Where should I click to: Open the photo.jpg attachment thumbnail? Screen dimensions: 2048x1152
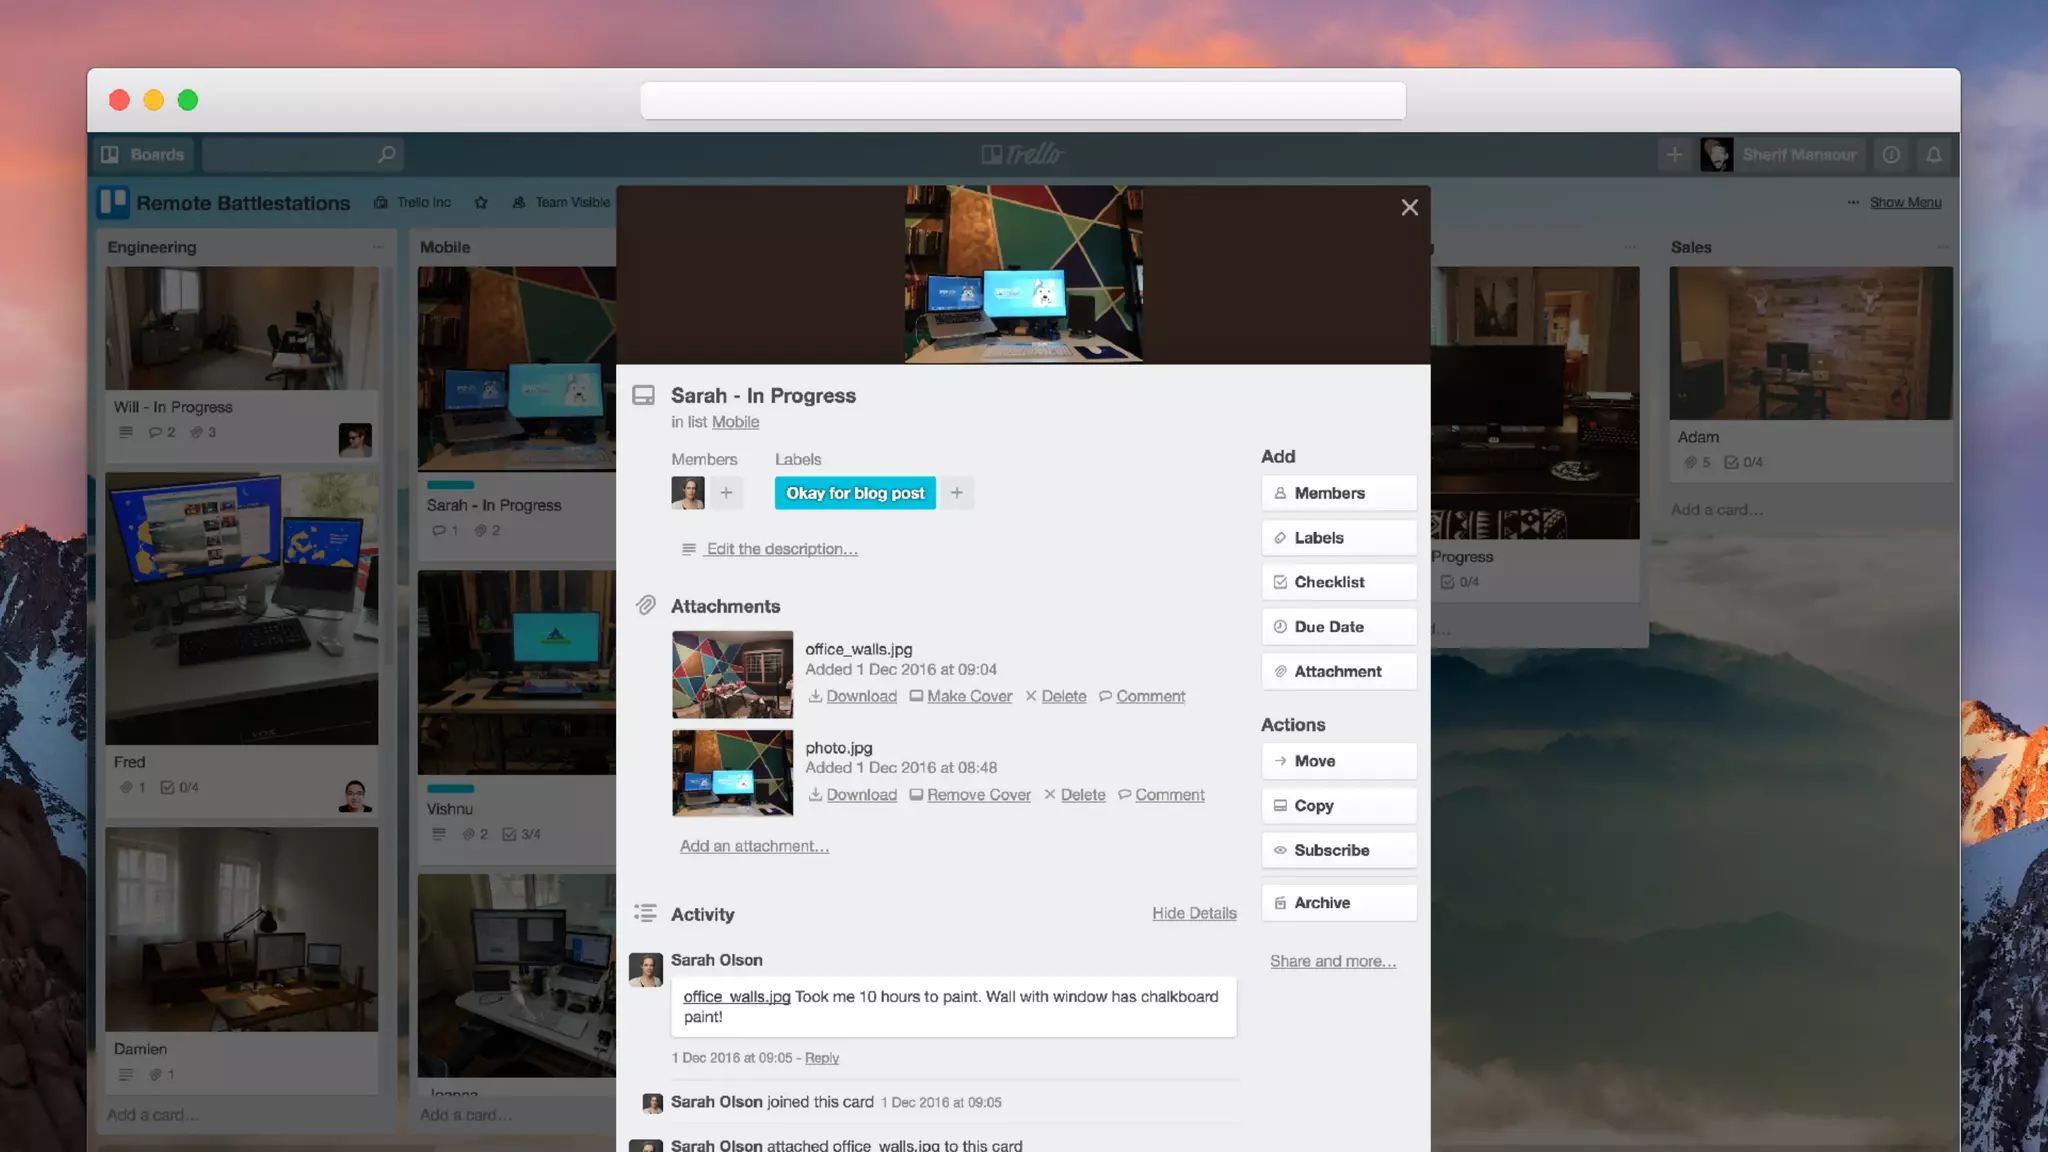(x=732, y=773)
